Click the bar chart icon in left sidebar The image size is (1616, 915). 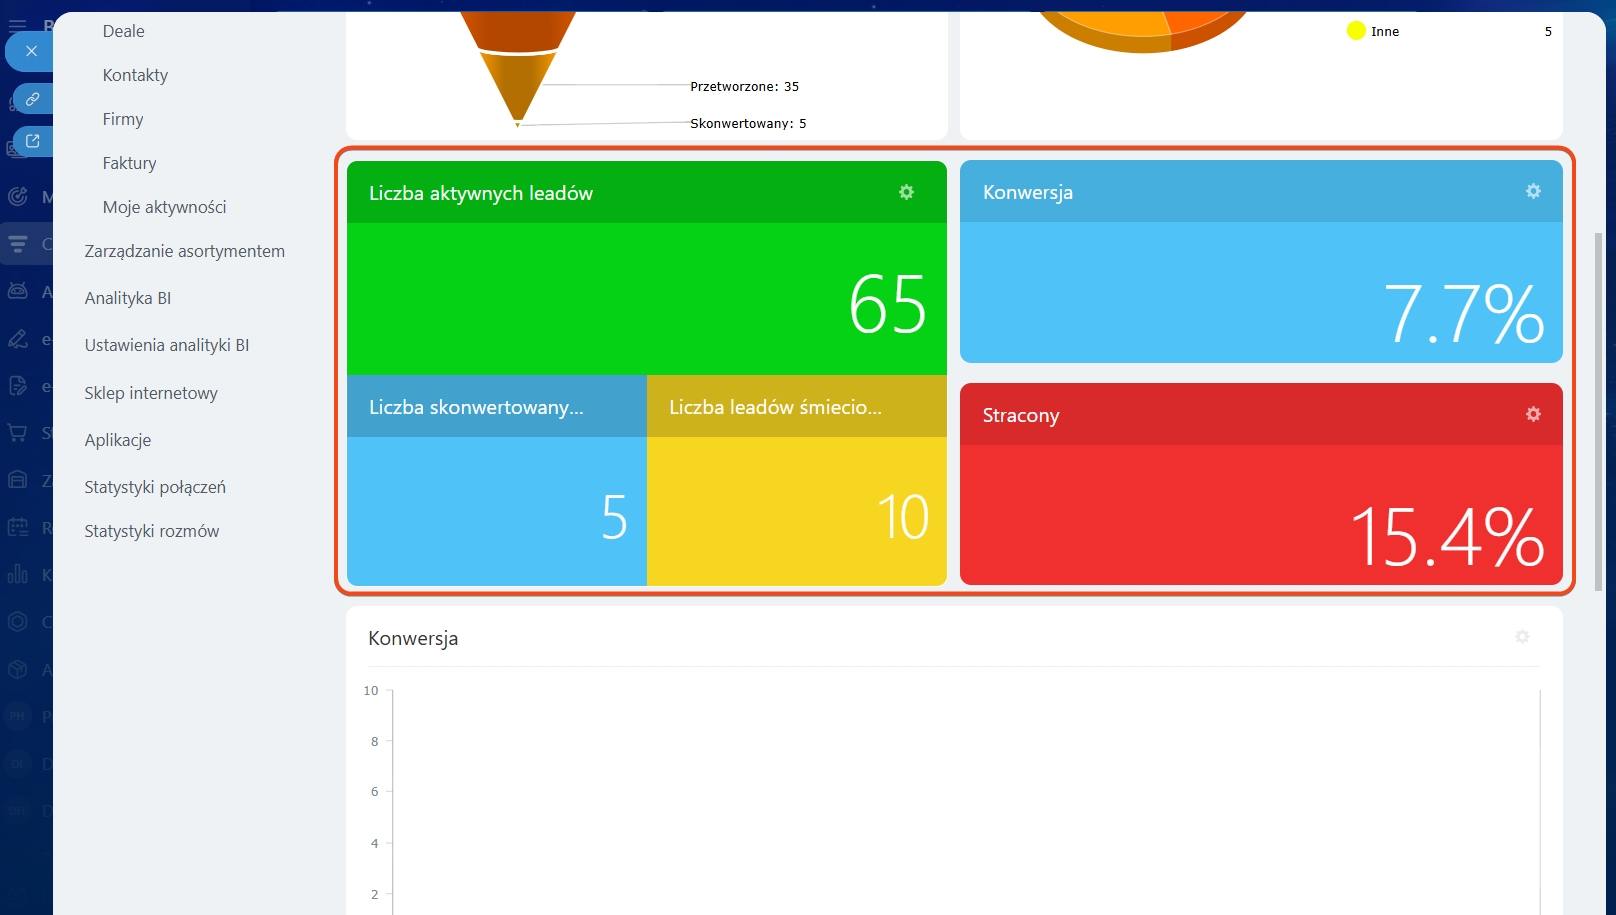point(17,574)
